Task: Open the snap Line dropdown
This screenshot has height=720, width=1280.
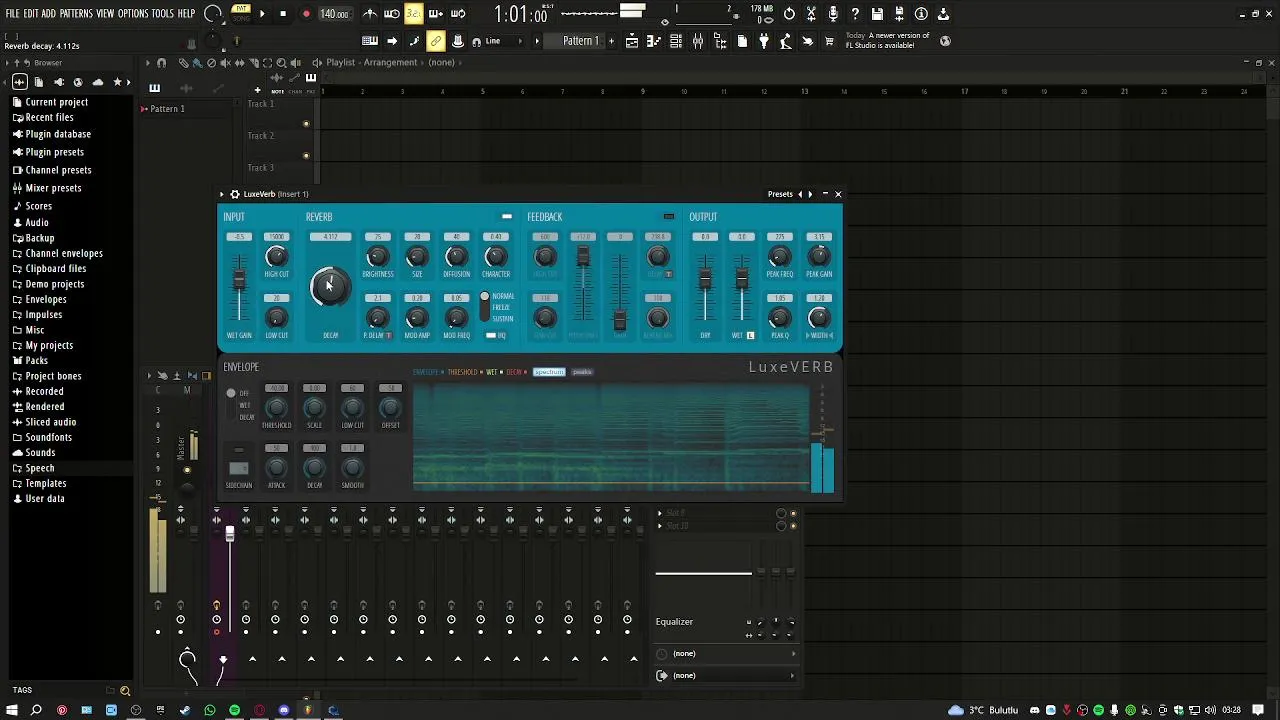Action: (499, 41)
